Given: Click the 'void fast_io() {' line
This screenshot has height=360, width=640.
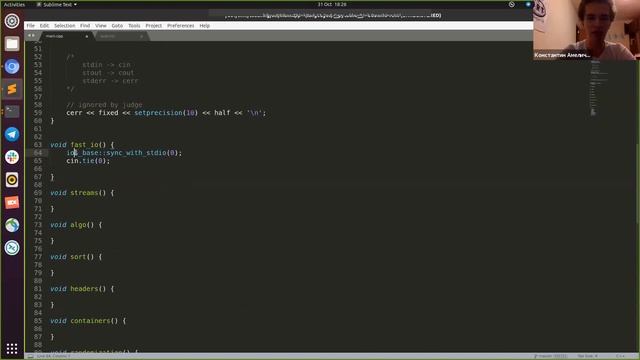Looking at the screenshot, I should pyautogui.click(x=82, y=145).
